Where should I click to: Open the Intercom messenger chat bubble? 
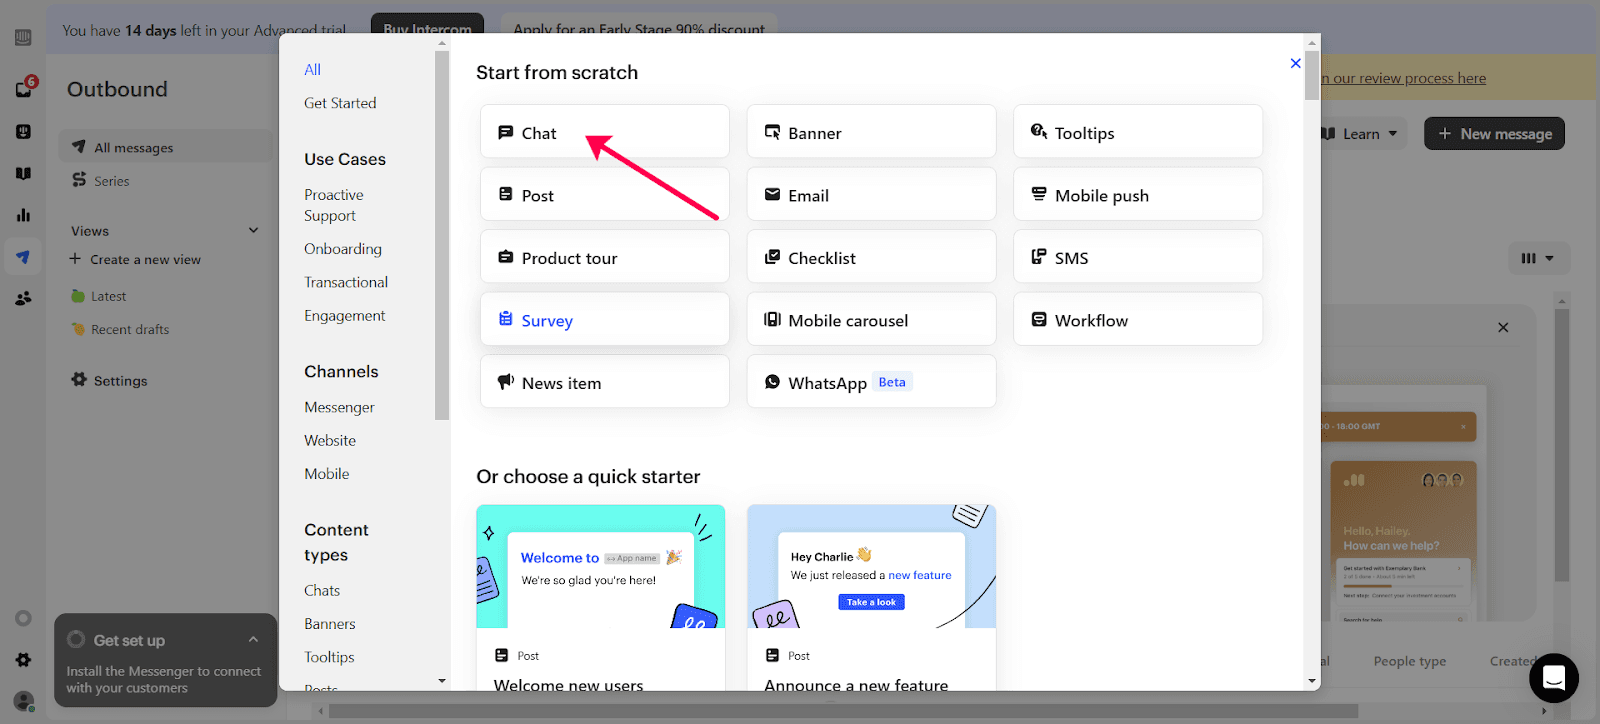tap(1553, 678)
